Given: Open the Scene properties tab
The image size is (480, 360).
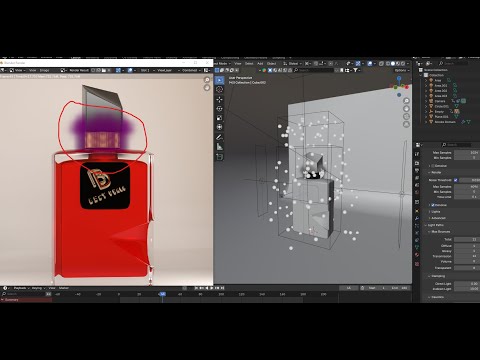Looking at the screenshot, I should [417, 185].
